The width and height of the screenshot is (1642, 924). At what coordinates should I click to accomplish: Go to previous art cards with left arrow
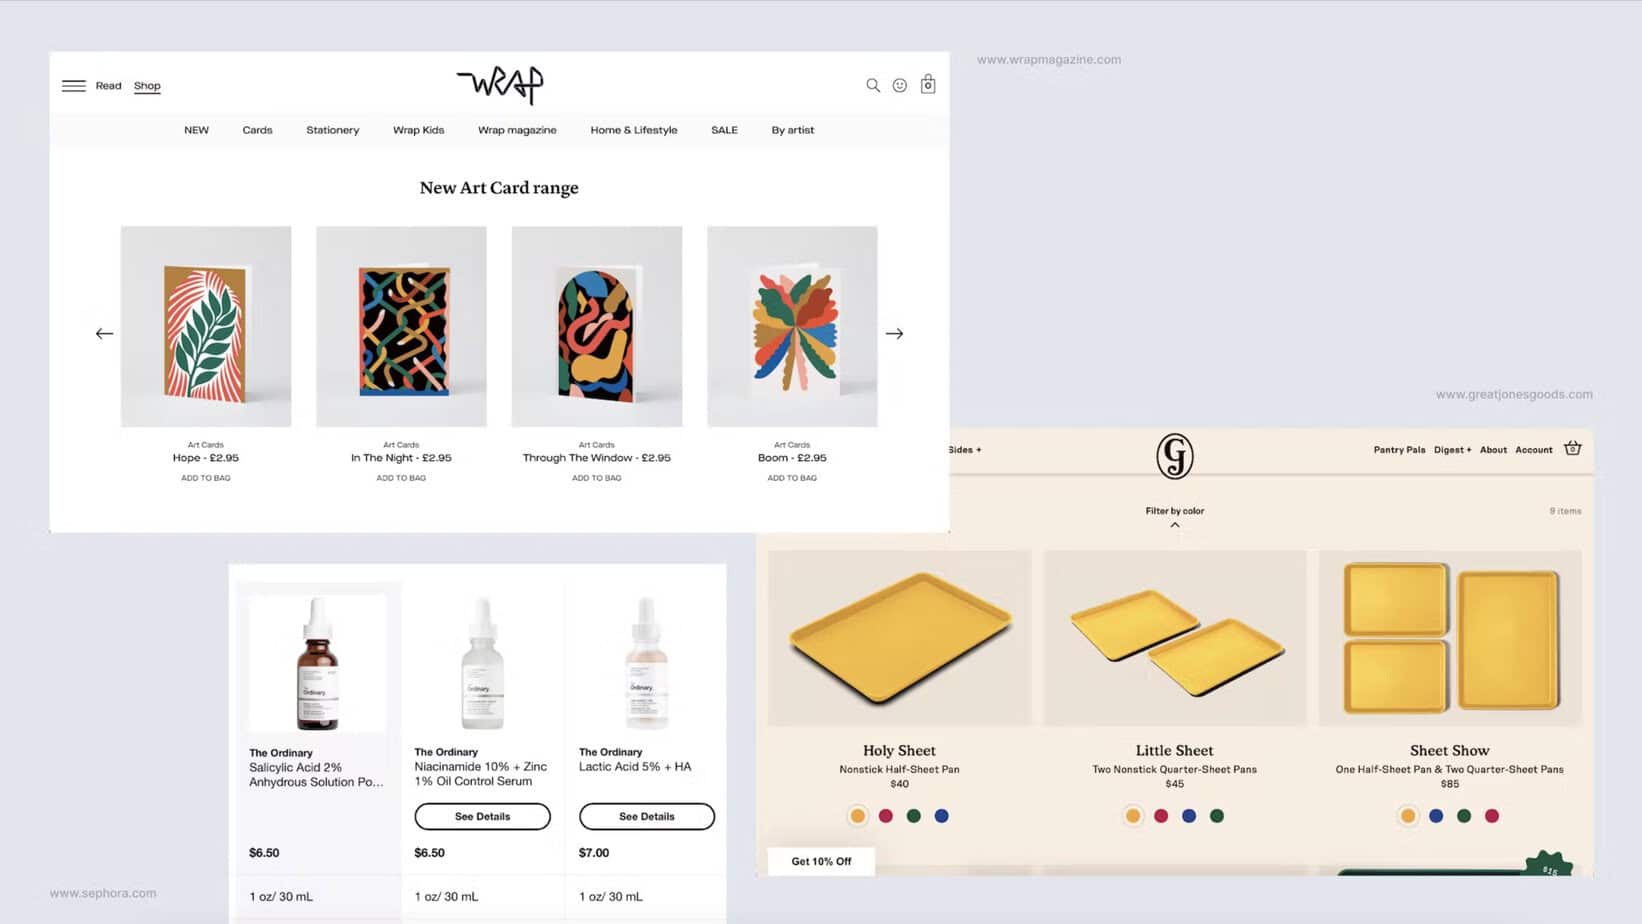click(x=104, y=334)
